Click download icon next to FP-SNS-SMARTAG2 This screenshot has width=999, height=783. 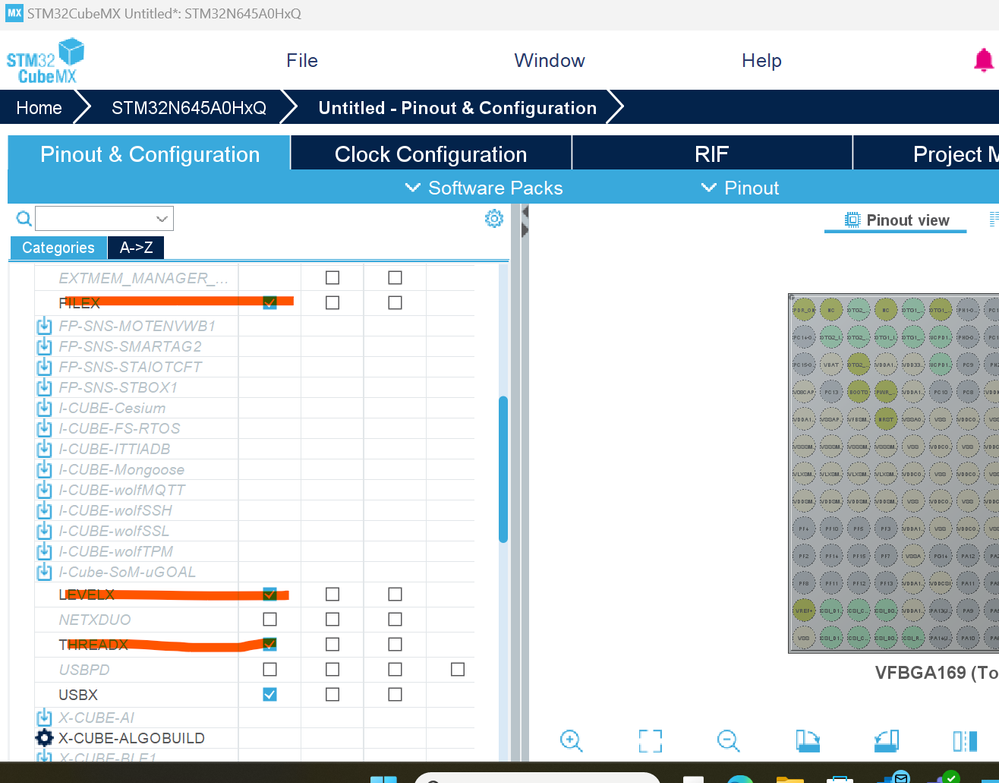(44, 346)
